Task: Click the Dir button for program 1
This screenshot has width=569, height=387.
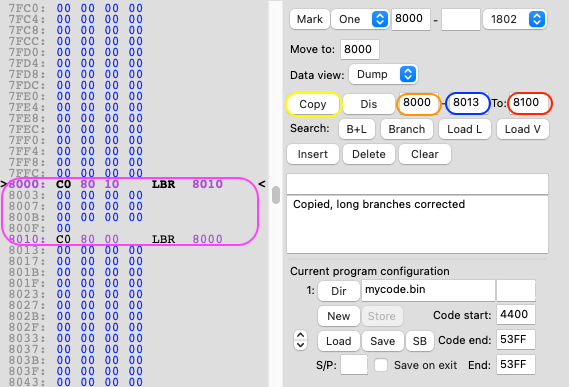Action: click(x=339, y=291)
